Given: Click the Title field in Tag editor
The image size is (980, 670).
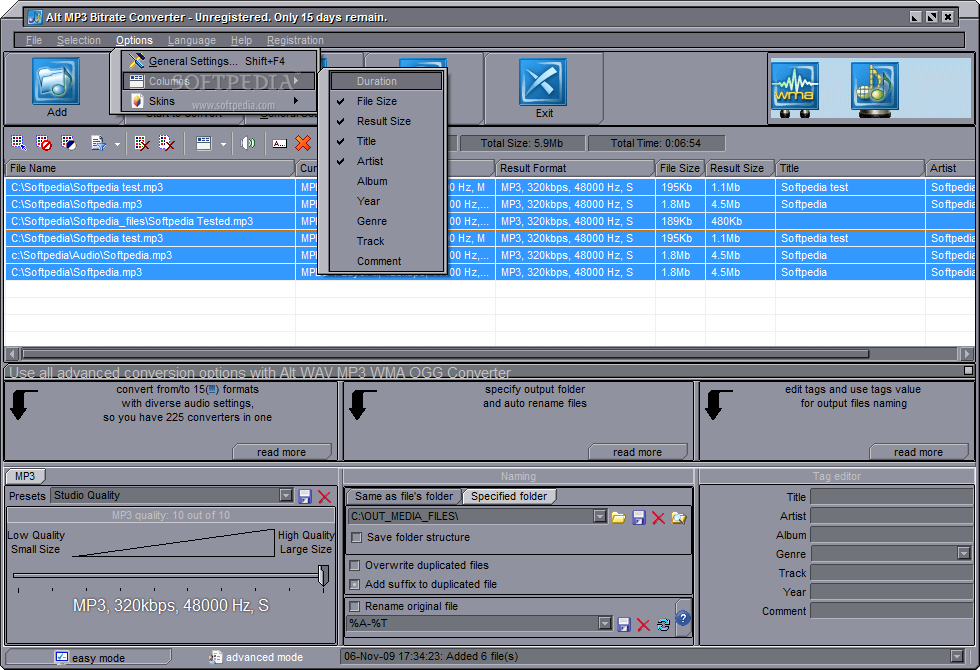Looking at the screenshot, I should click(x=892, y=497).
